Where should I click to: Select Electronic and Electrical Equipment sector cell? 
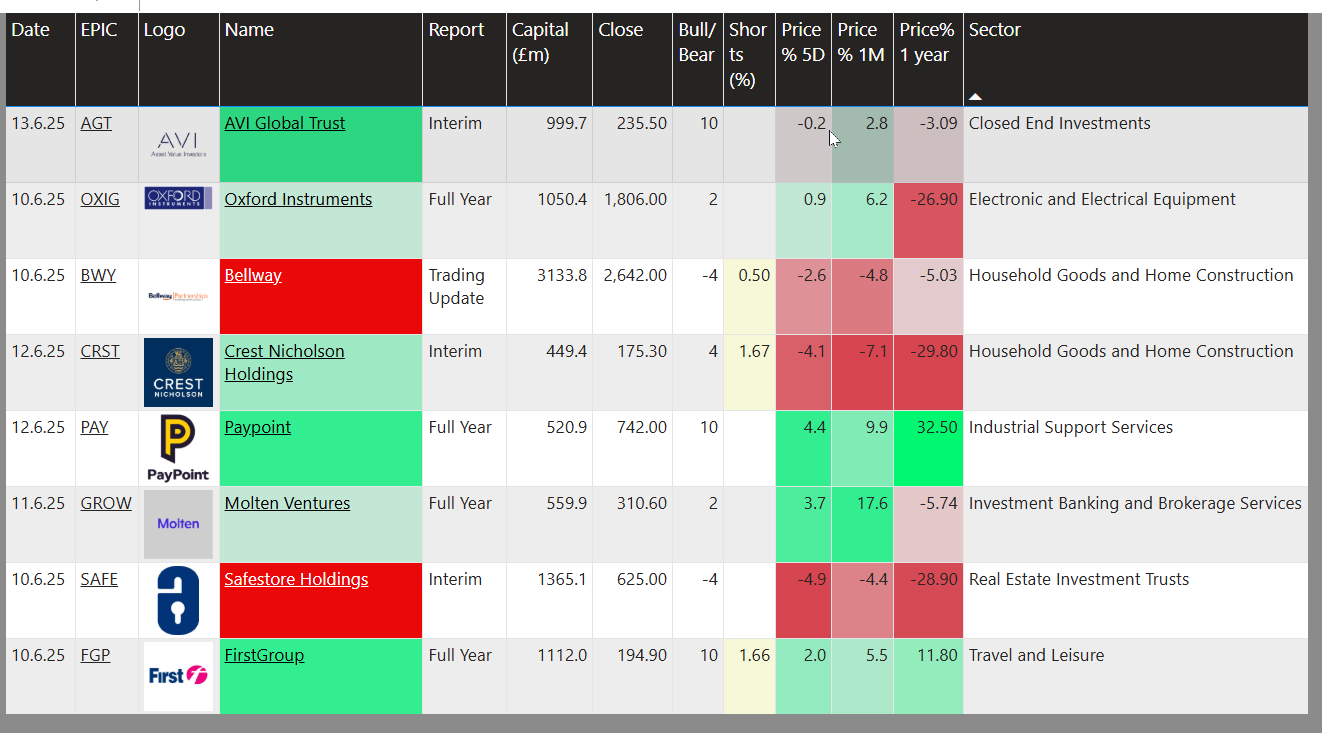pyautogui.click(x=1136, y=220)
